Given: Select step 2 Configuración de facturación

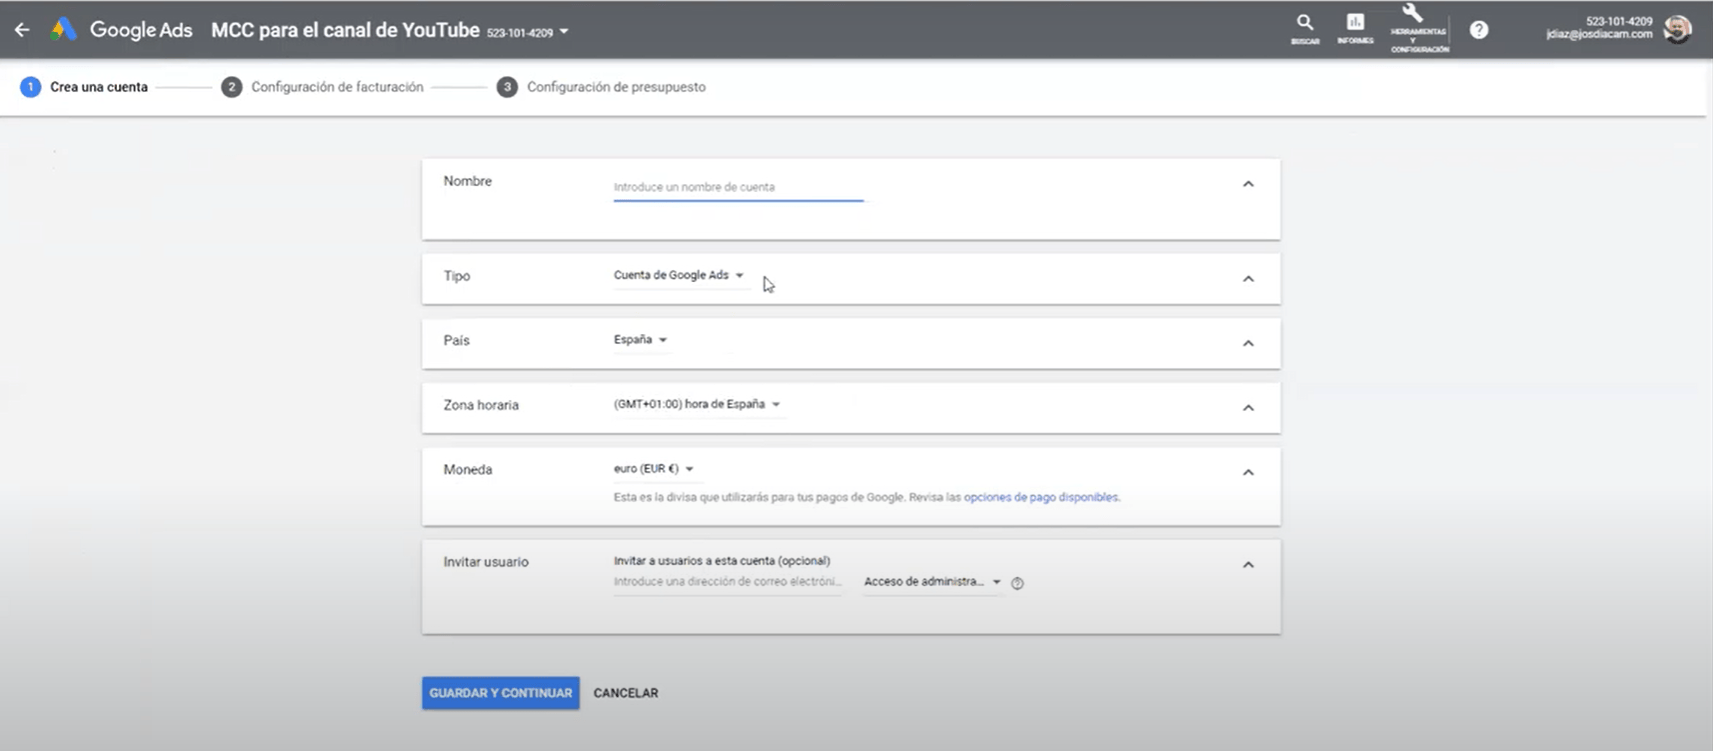Looking at the screenshot, I should tap(322, 87).
